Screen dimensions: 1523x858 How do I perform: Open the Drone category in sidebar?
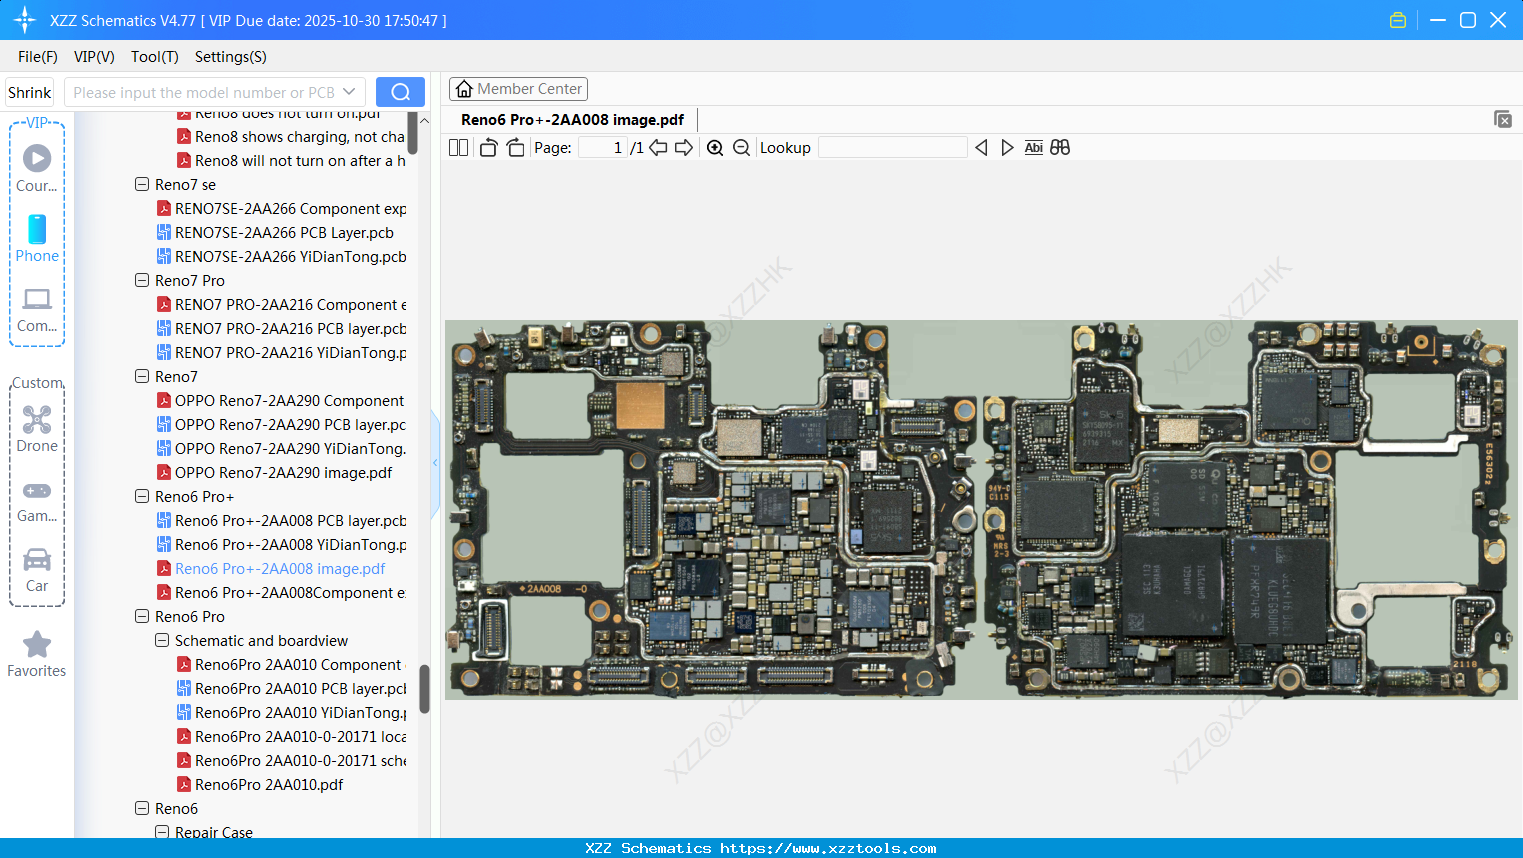click(37, 428)
